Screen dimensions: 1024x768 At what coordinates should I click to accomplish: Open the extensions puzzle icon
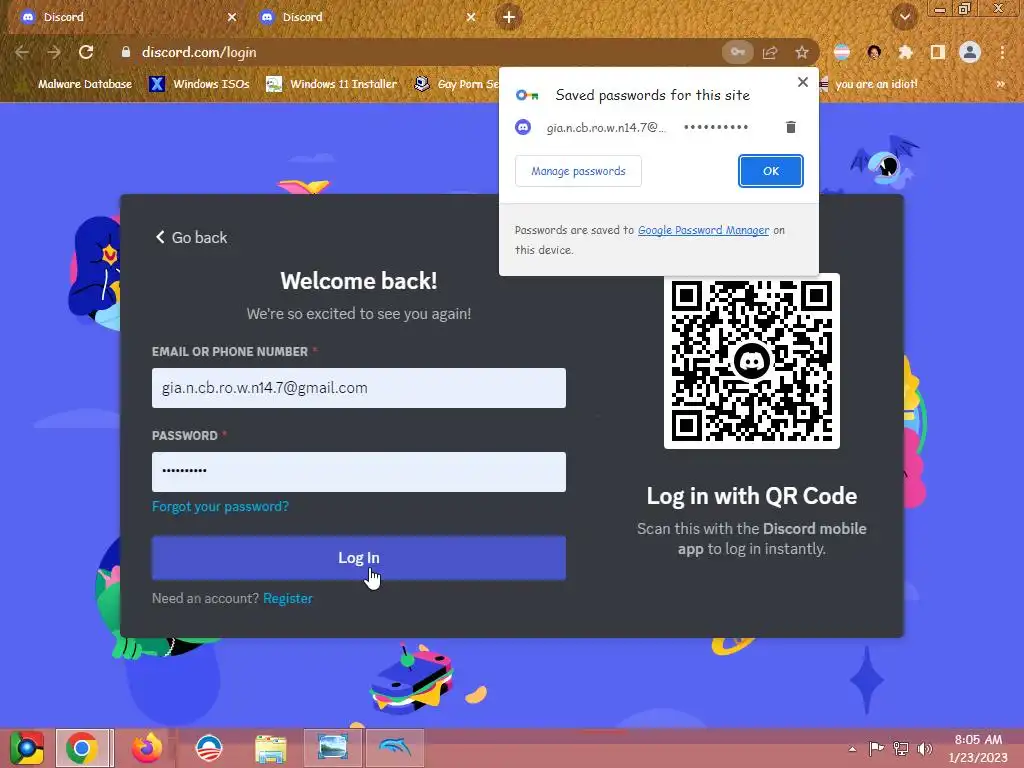(906, 52)
